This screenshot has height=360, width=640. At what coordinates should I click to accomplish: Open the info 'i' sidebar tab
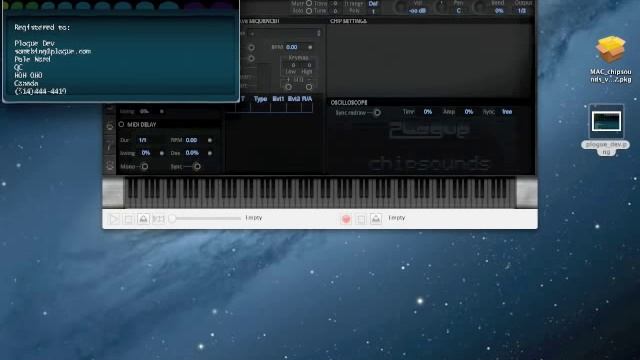tap(109, 147)
